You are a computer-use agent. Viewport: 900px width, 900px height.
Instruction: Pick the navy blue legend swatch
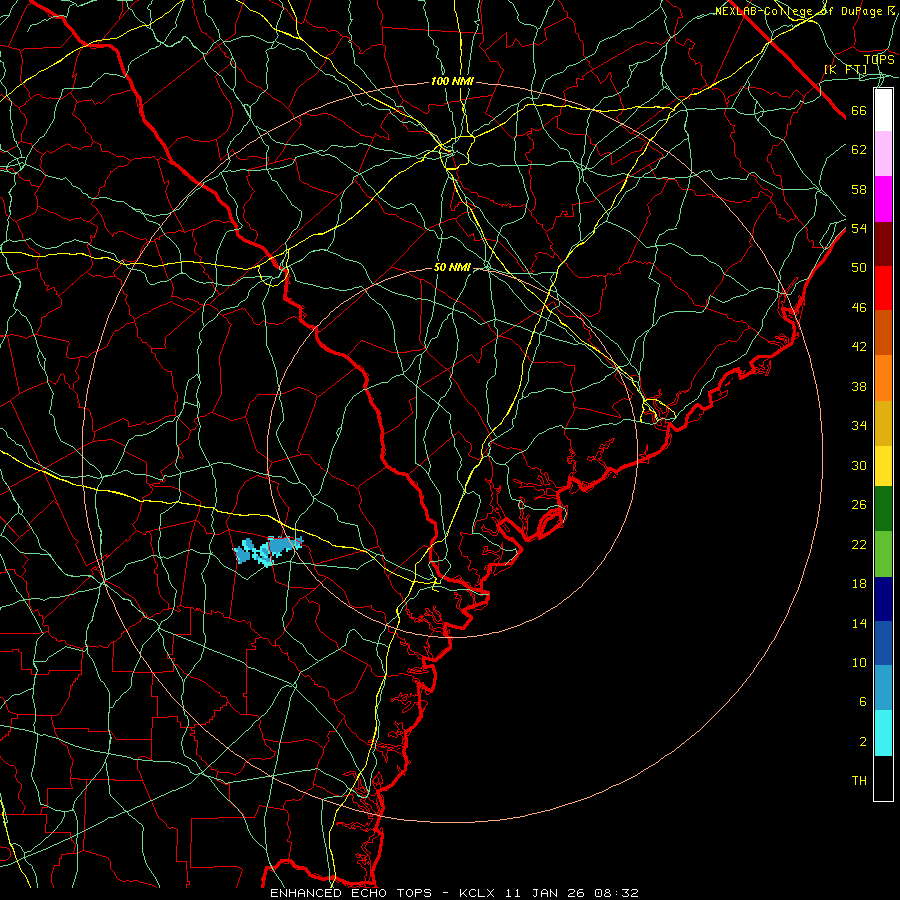click(x=883, y=599)
